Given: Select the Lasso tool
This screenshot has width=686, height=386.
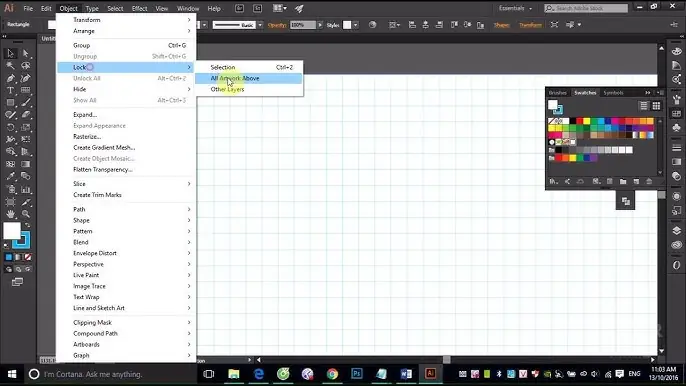Looking at the screenshot, I should tap(26, 66).
